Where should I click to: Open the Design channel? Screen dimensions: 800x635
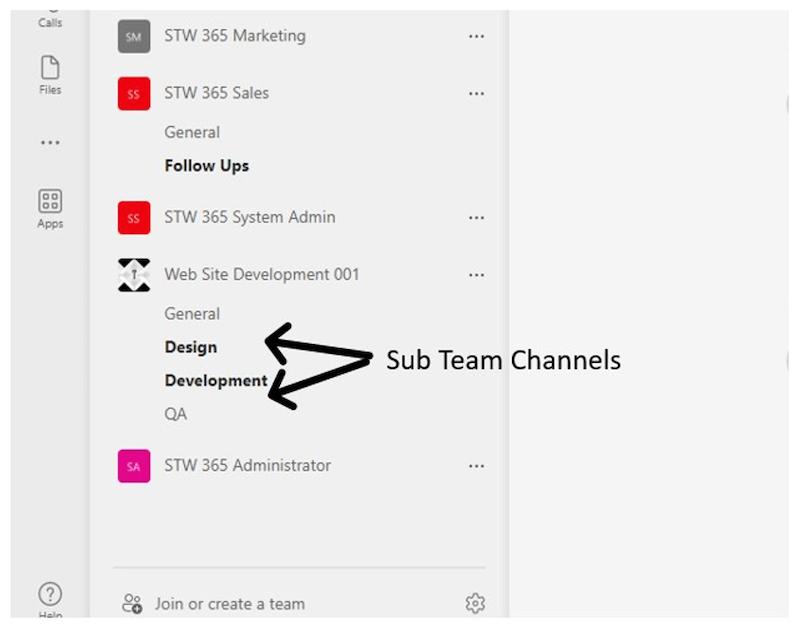190,347
